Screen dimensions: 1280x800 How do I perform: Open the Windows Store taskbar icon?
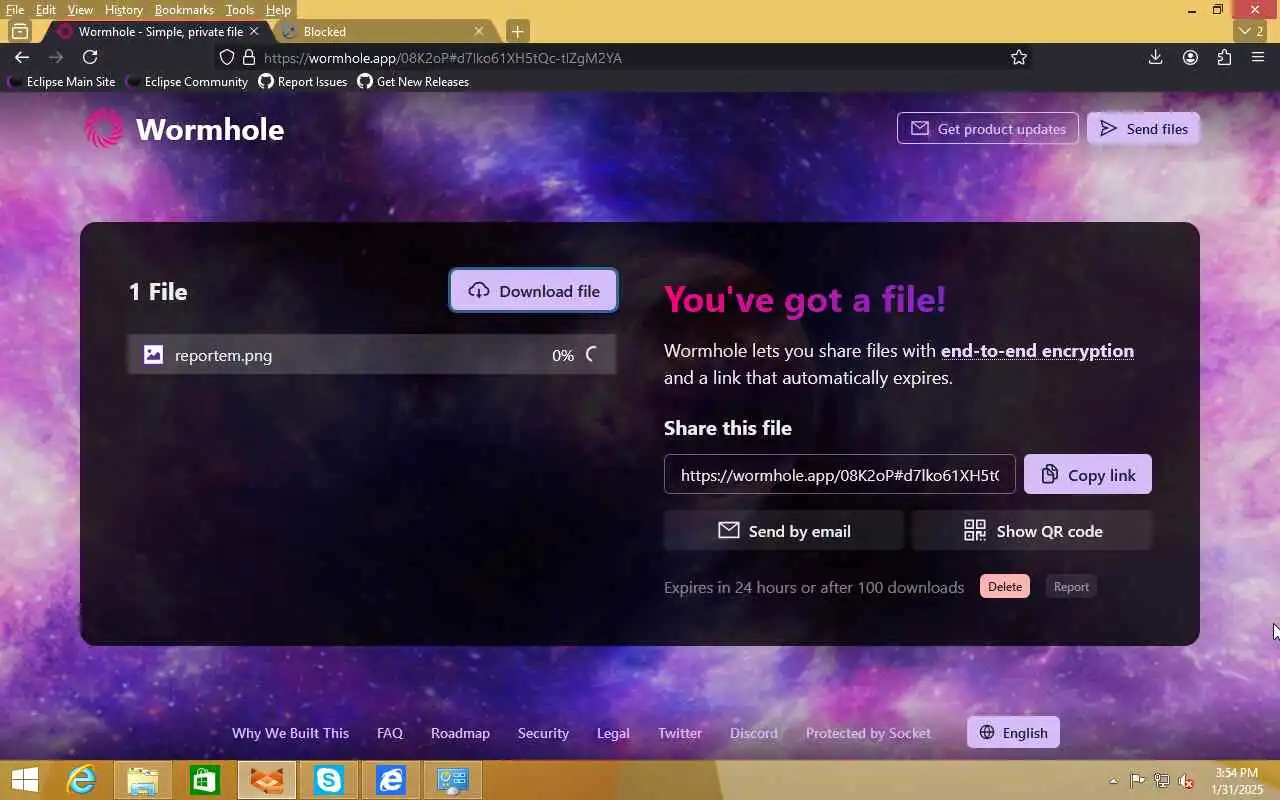(205, 780)
